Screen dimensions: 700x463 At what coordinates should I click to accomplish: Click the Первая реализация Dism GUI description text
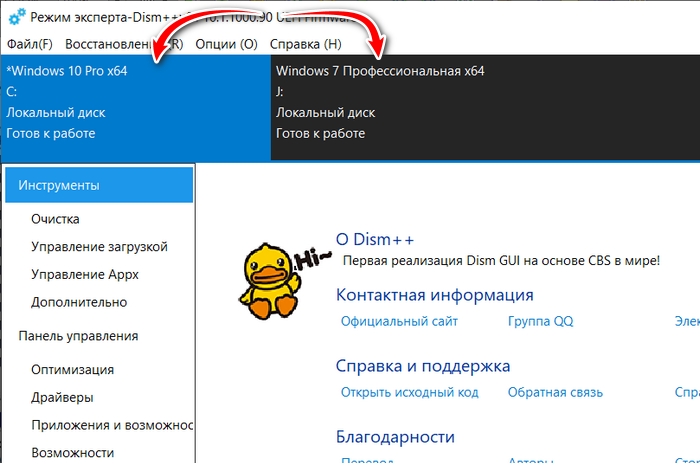tap(501, 261)
